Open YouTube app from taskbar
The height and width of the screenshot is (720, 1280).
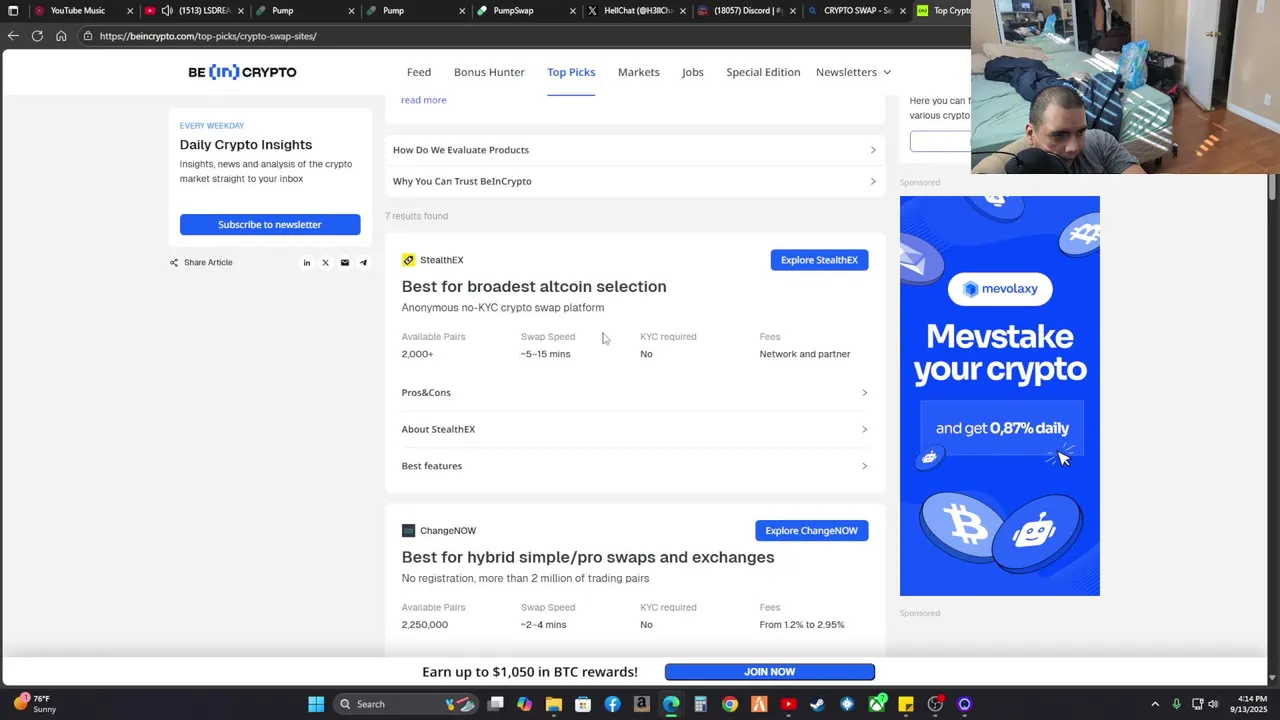pyautogui.click(x=788, y=704)
